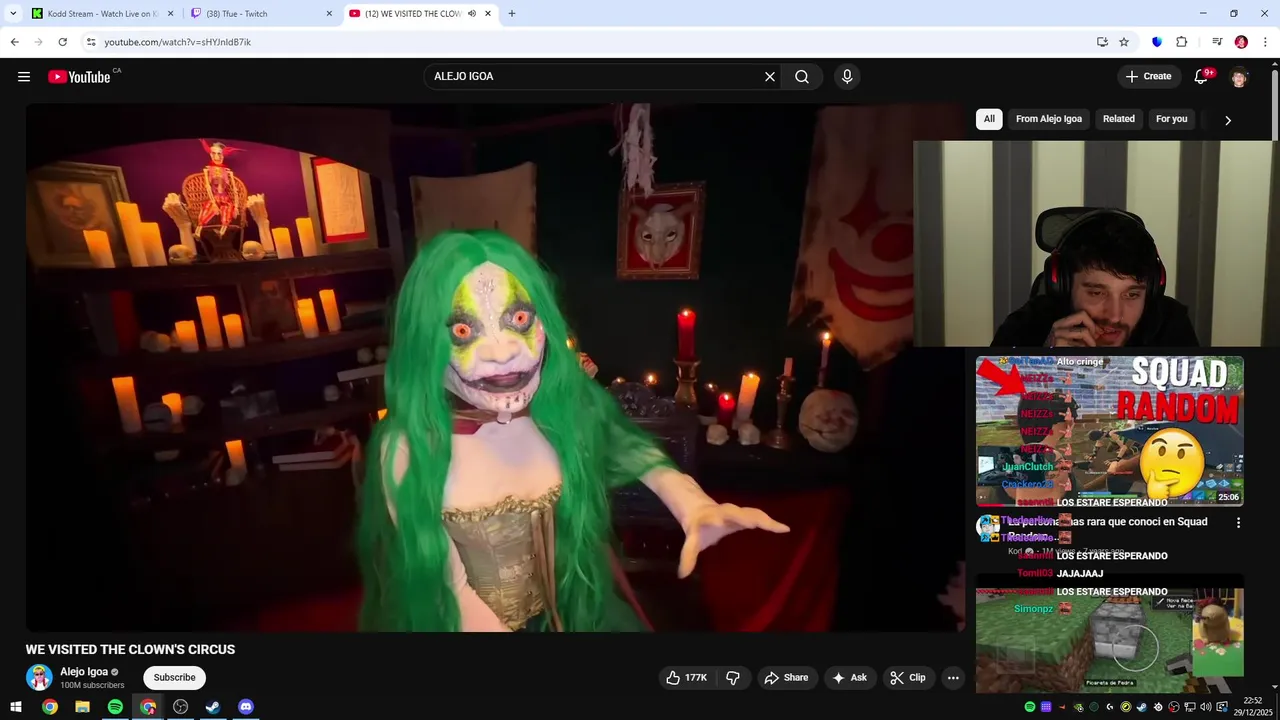This screenshot has height=720, width=1280.
Task: Open options for the Squad Random video
Action: (1238, 523)
